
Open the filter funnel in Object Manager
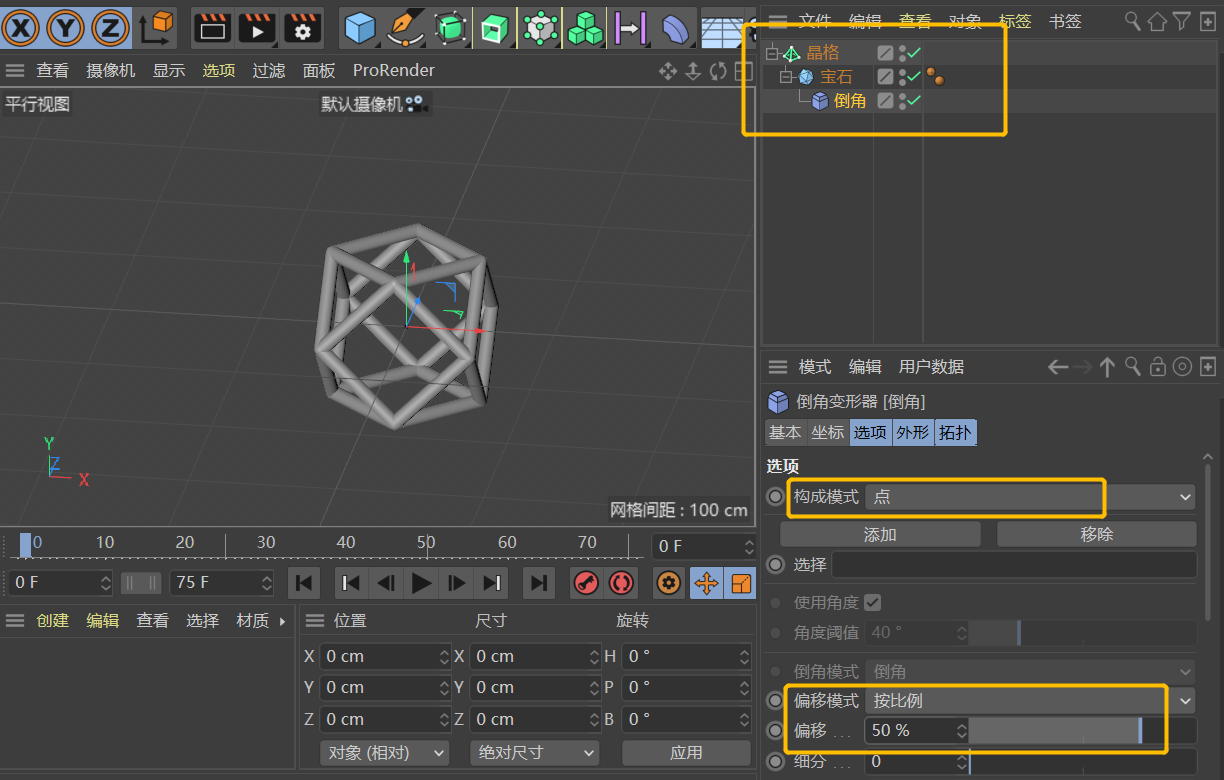tap(1182, 20)
